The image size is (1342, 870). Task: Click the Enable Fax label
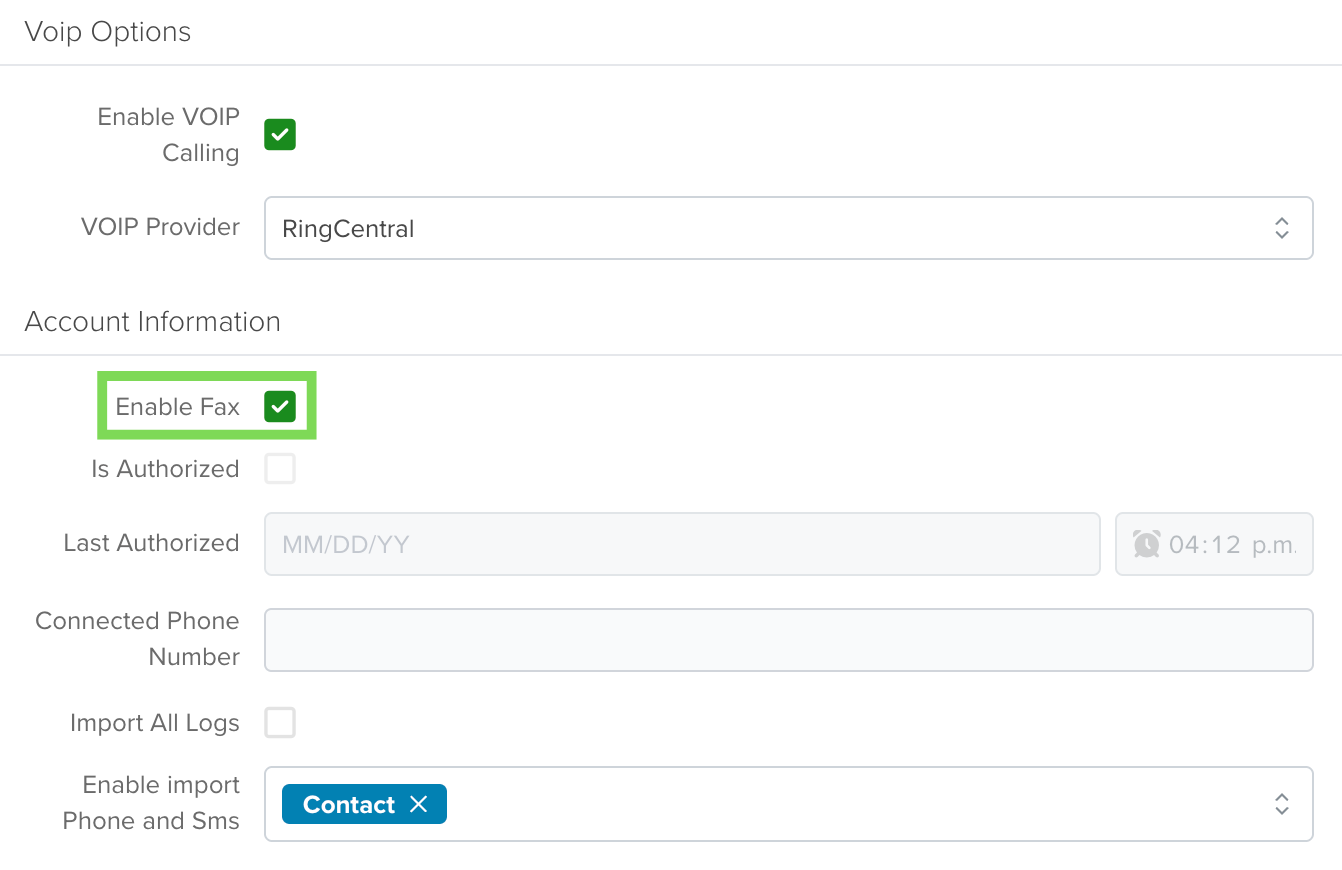178,407
